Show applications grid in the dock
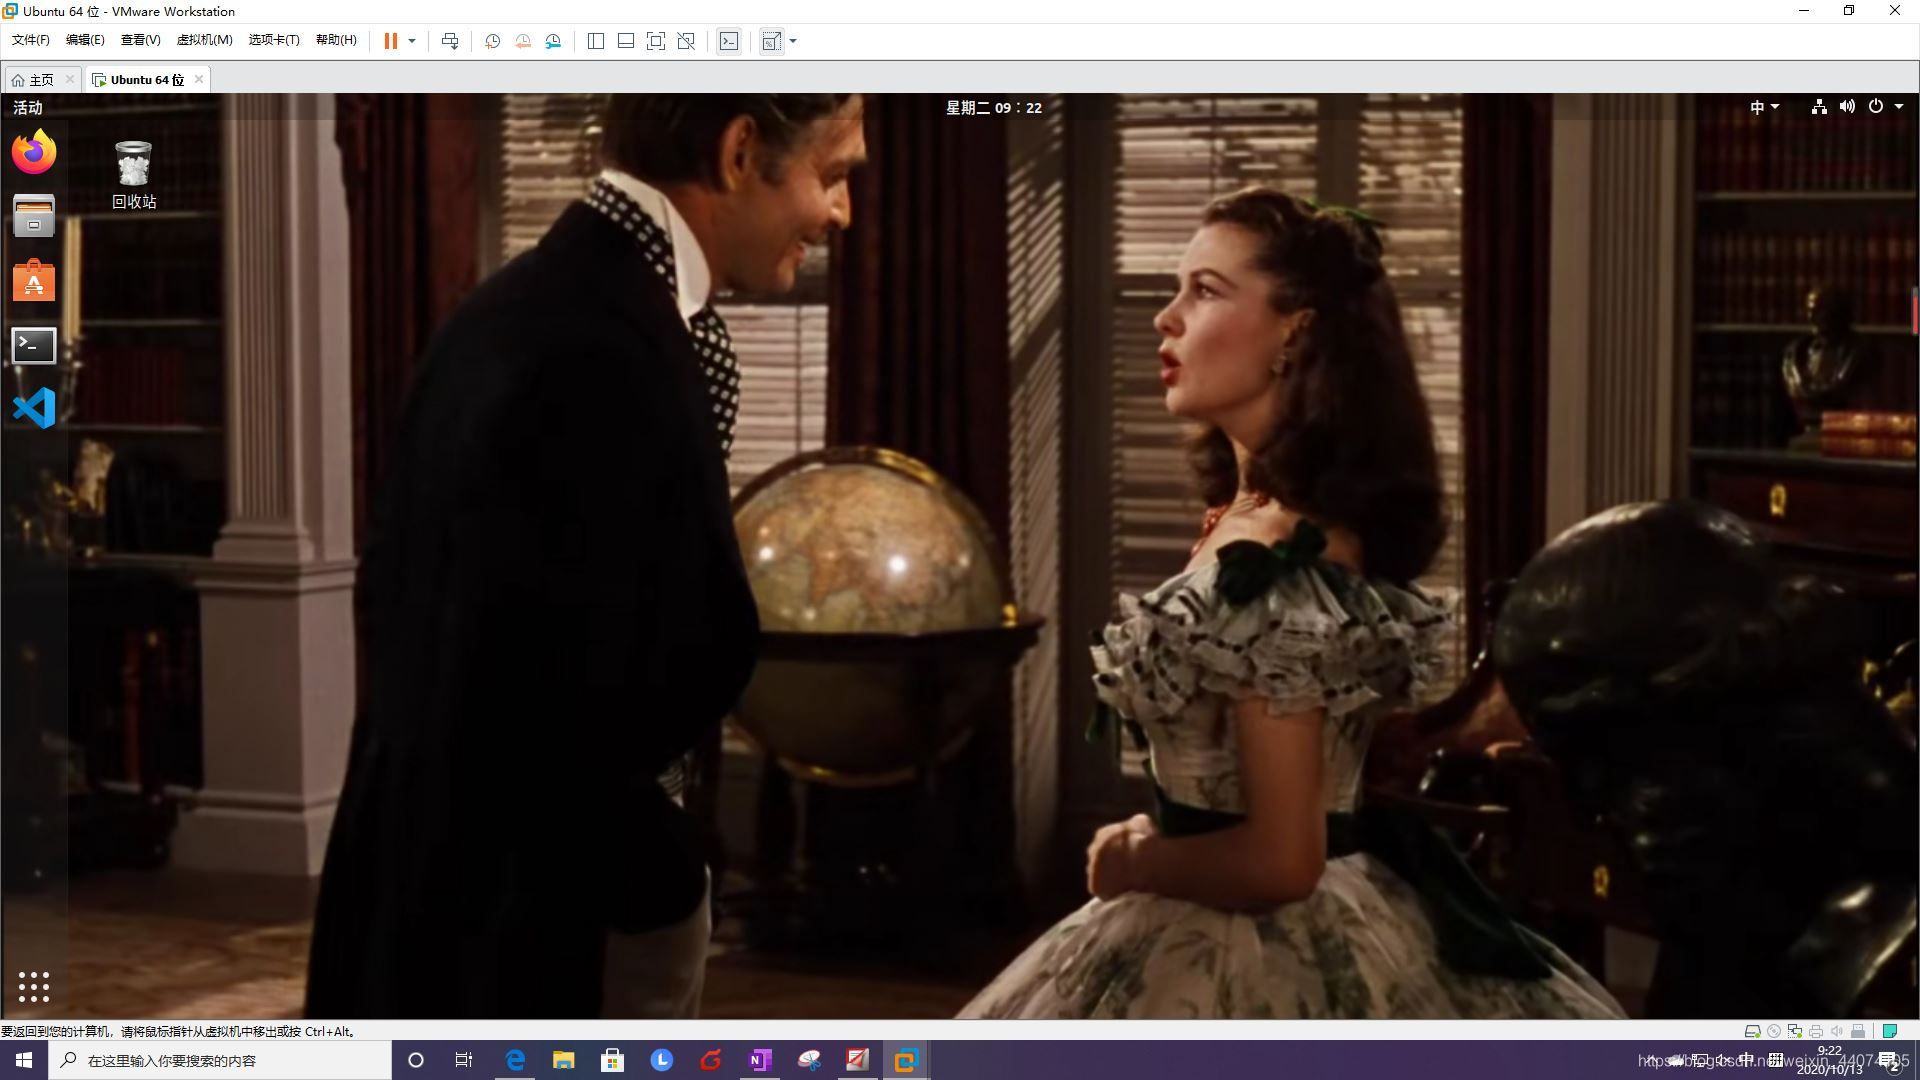This screenshot has width=1920, height=1080. click(33, 986)
